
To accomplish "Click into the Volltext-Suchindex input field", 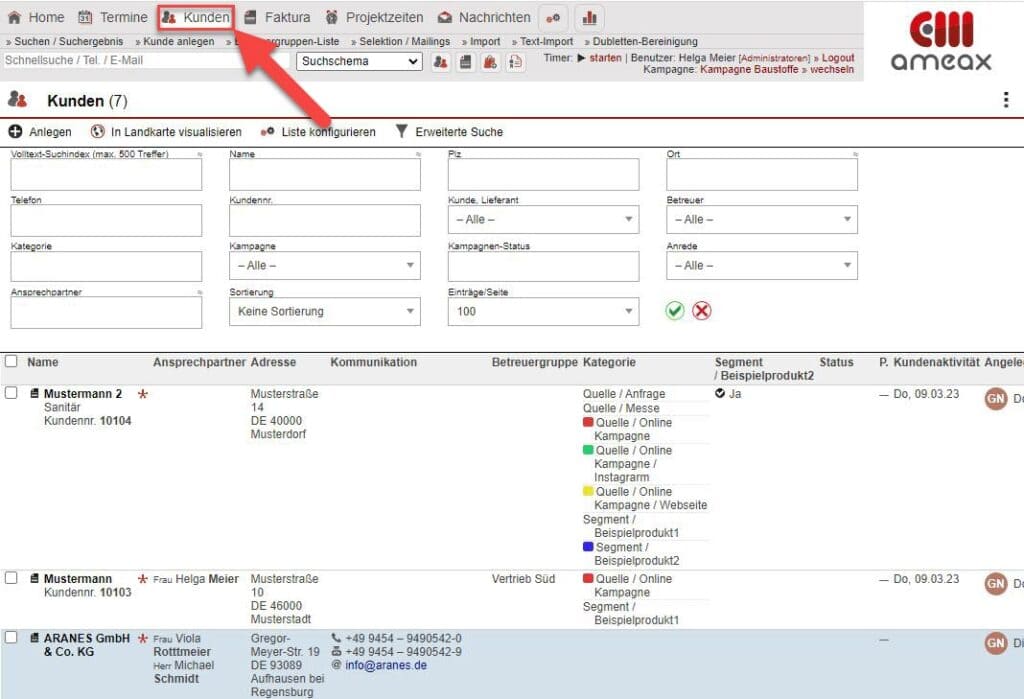I will coord(106,175).
